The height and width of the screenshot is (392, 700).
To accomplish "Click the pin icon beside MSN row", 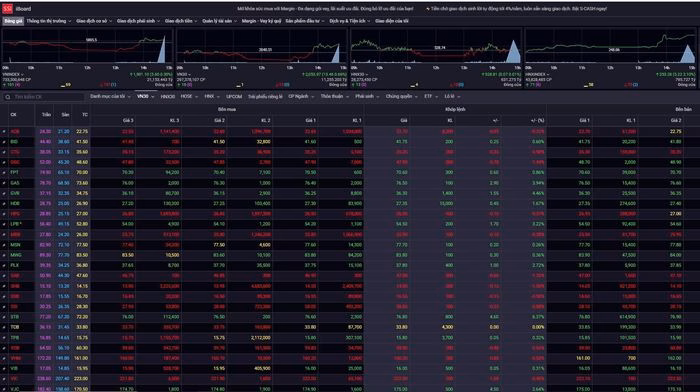I will coord(4,245).
